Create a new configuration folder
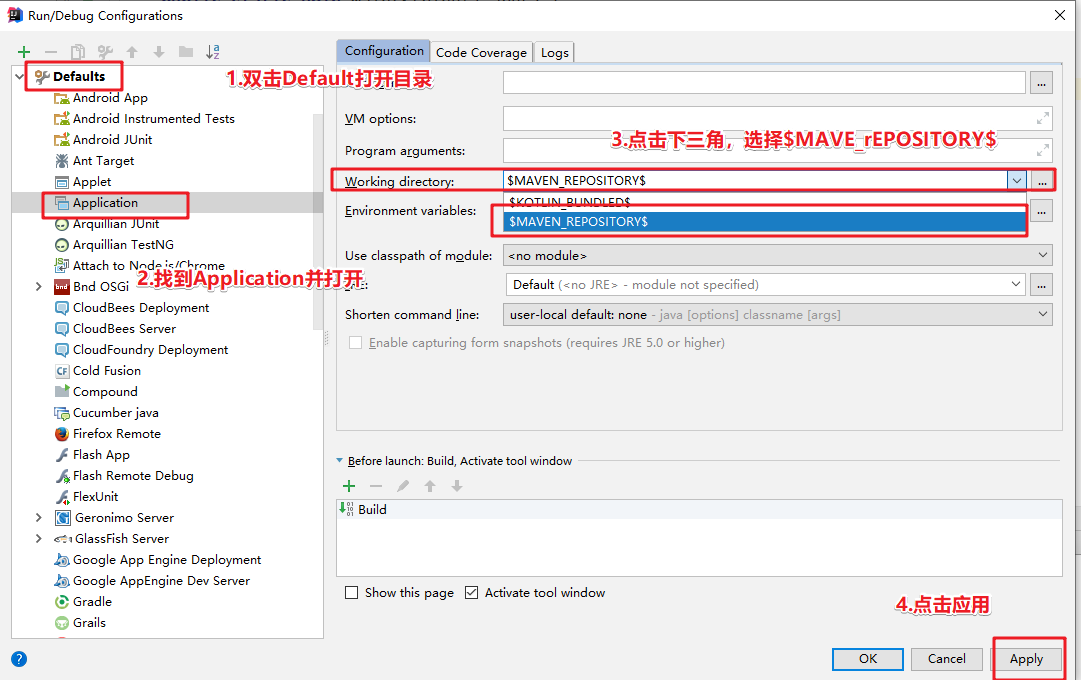Viewport: 1081px width, 680px height. point(185,51)
